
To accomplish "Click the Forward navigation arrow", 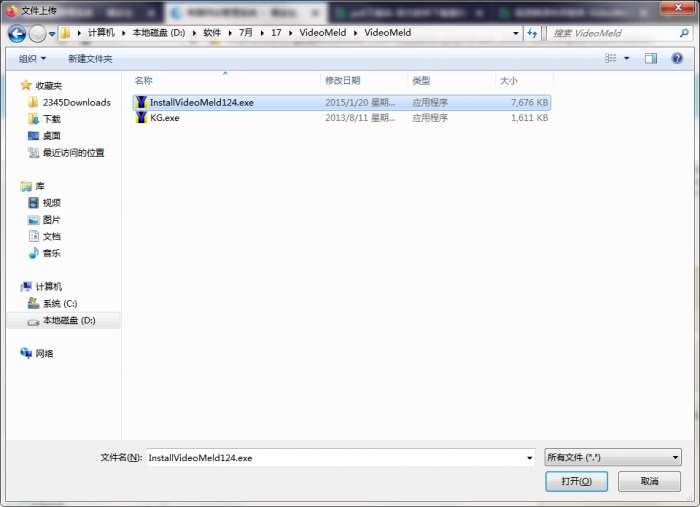I will 38,33.
